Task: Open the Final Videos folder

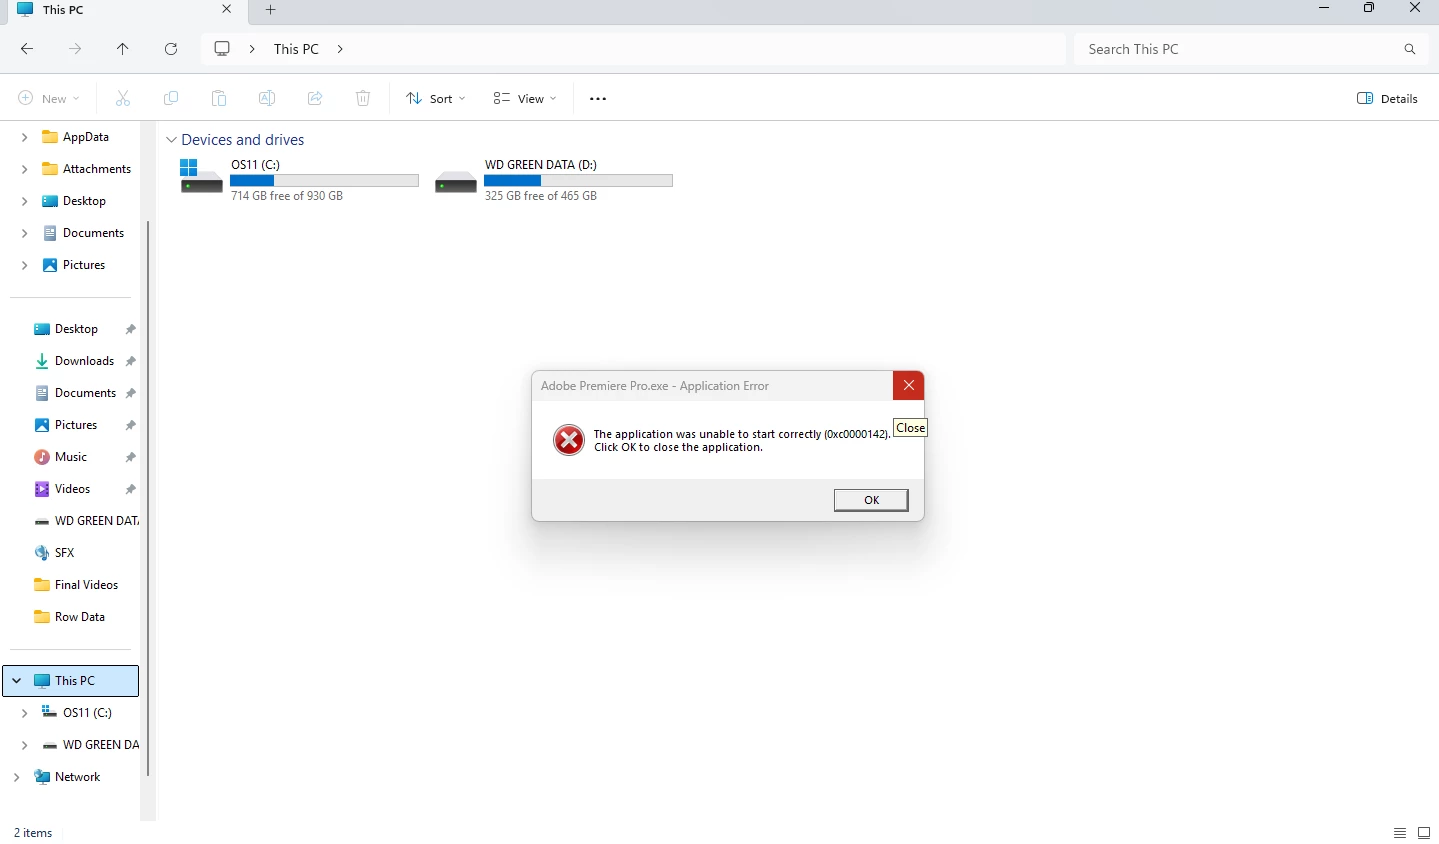Action: (86, 585)
